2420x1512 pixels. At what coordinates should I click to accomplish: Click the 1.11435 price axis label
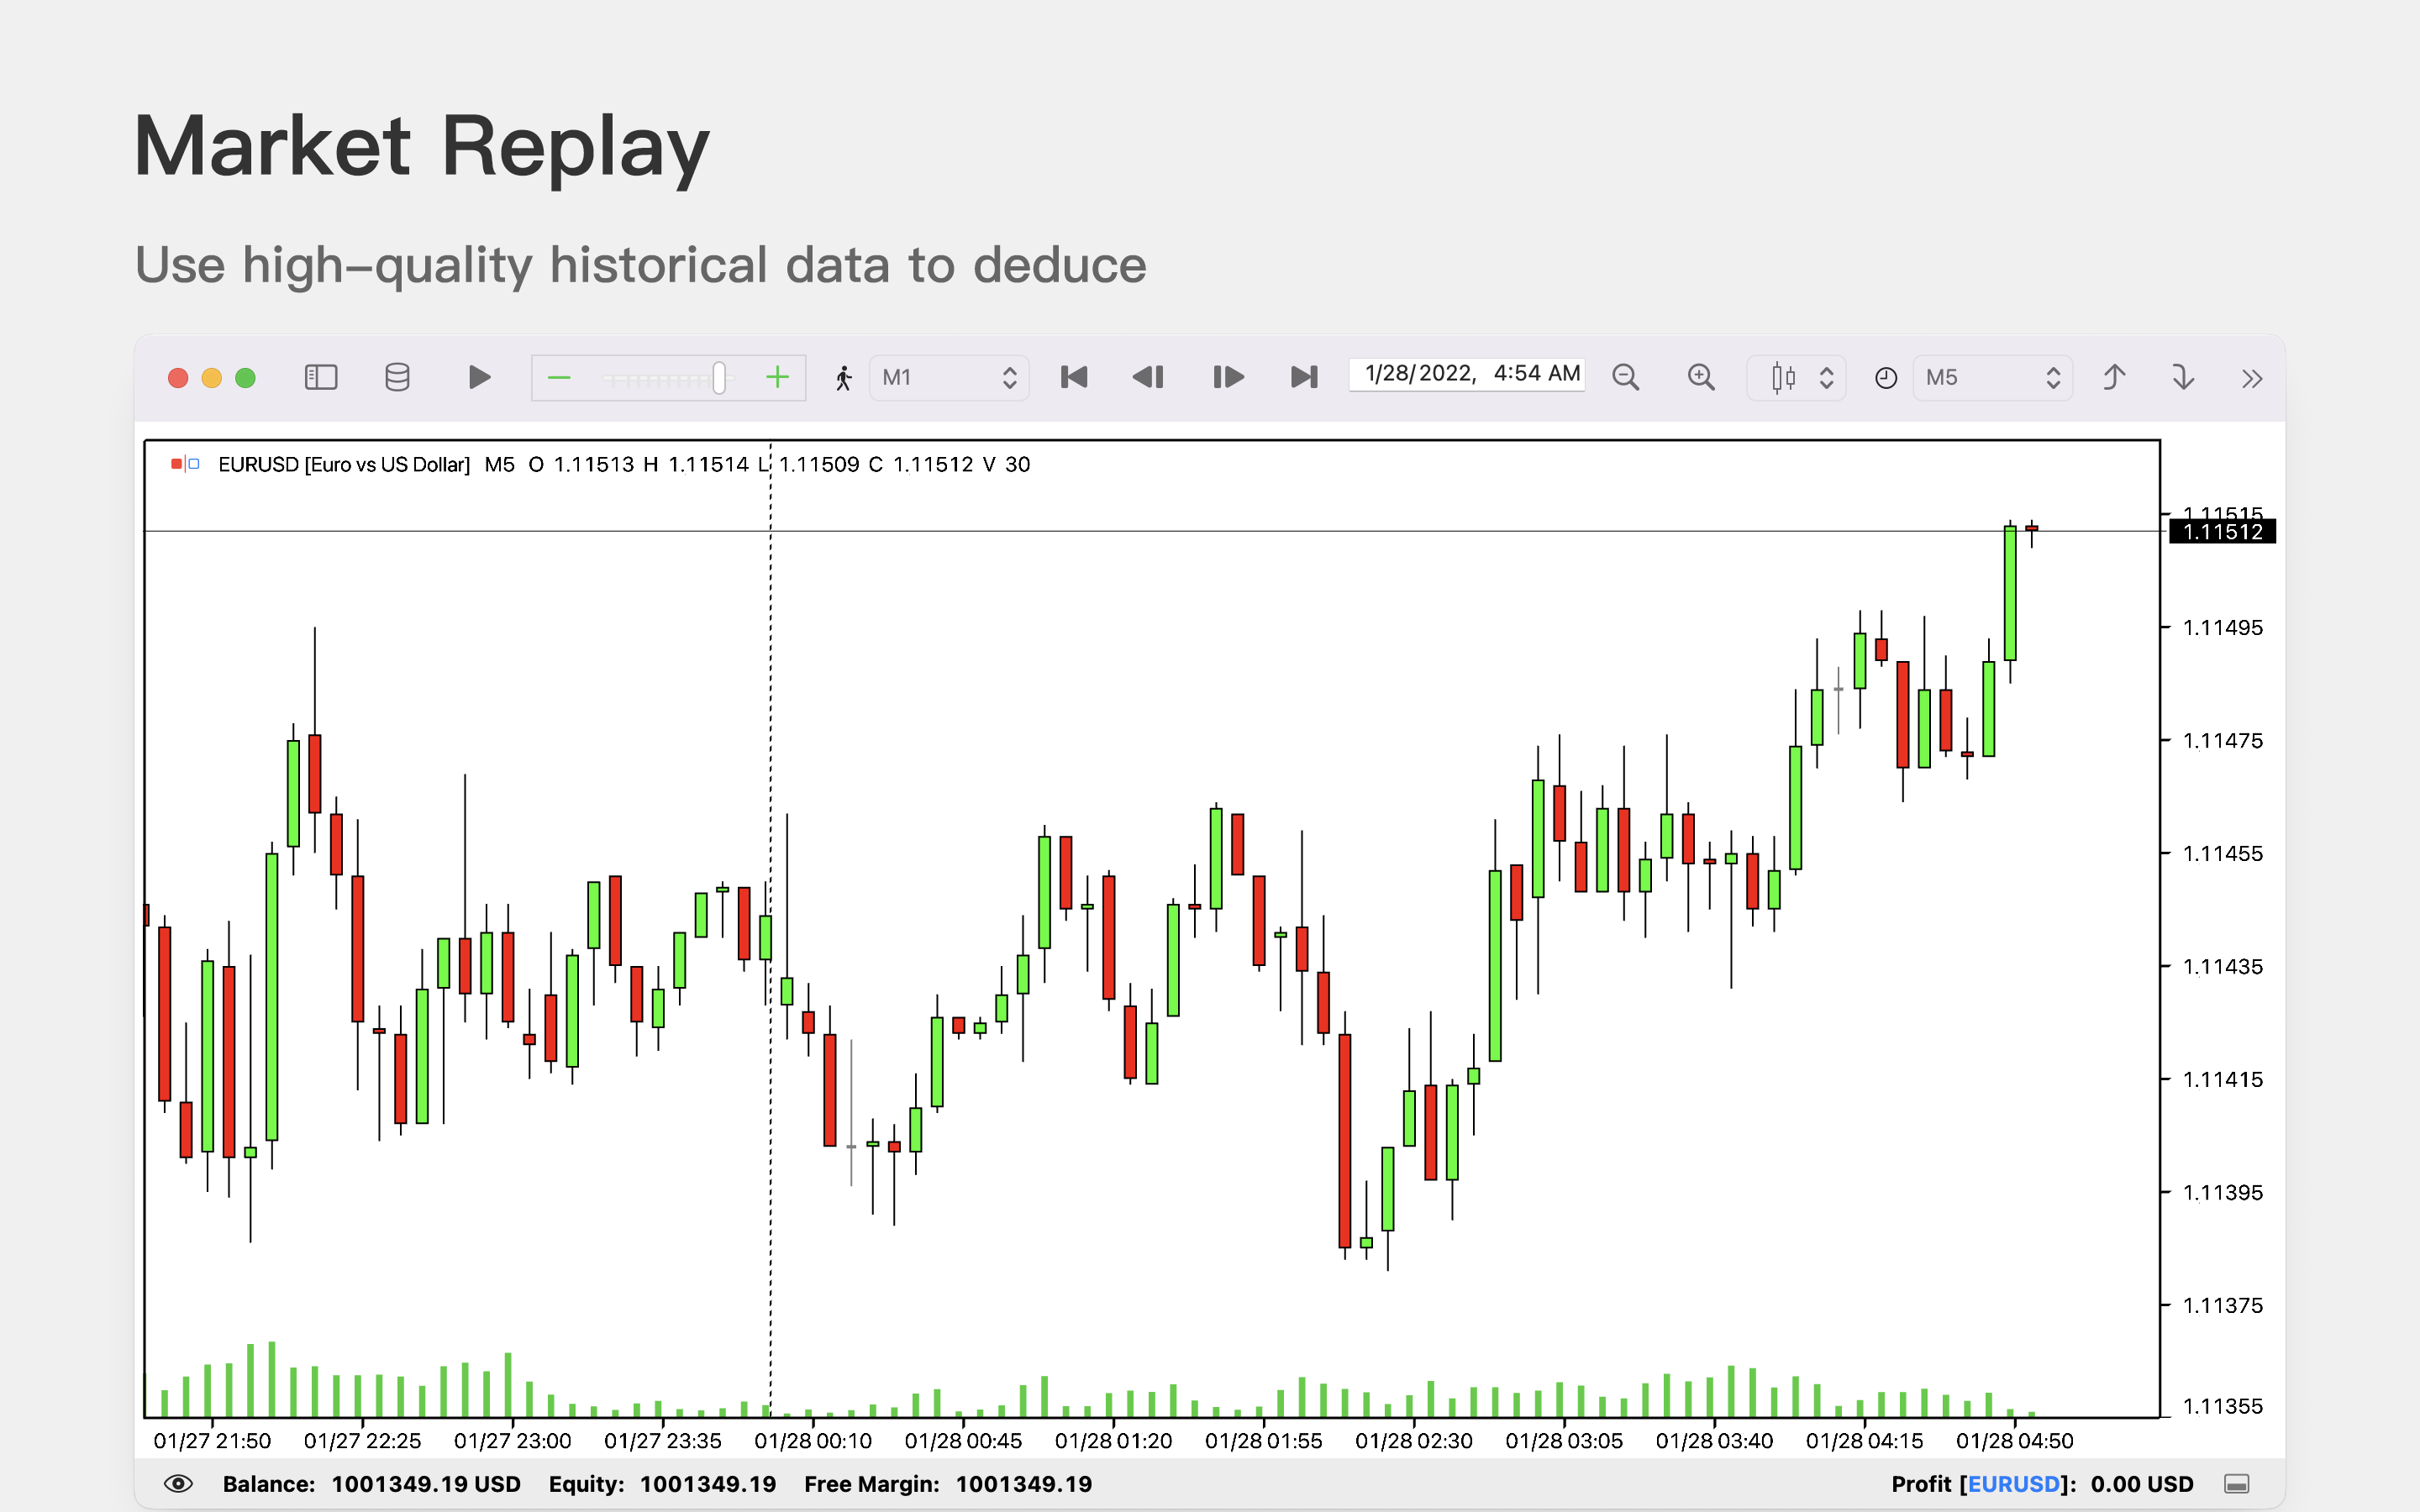pyautogui.click(x=2222, y=966)
